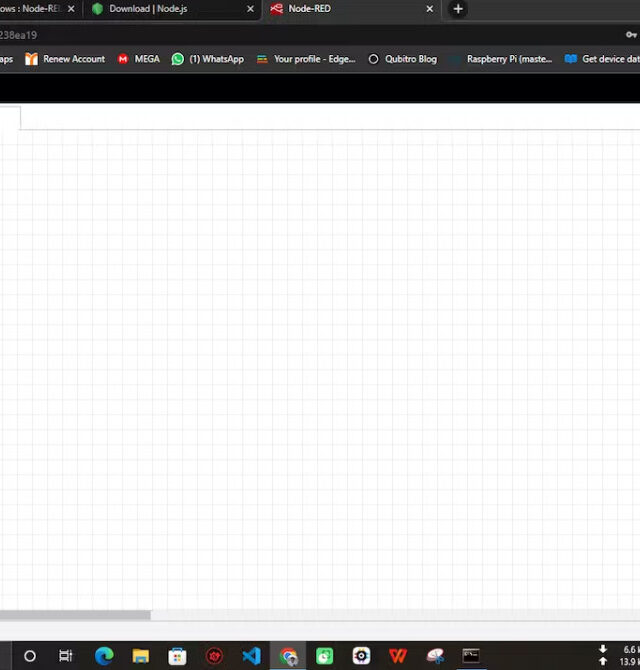Open Microsoft Store from the taskbar
This screenshot has height=670, width=640.
point(177,656)
